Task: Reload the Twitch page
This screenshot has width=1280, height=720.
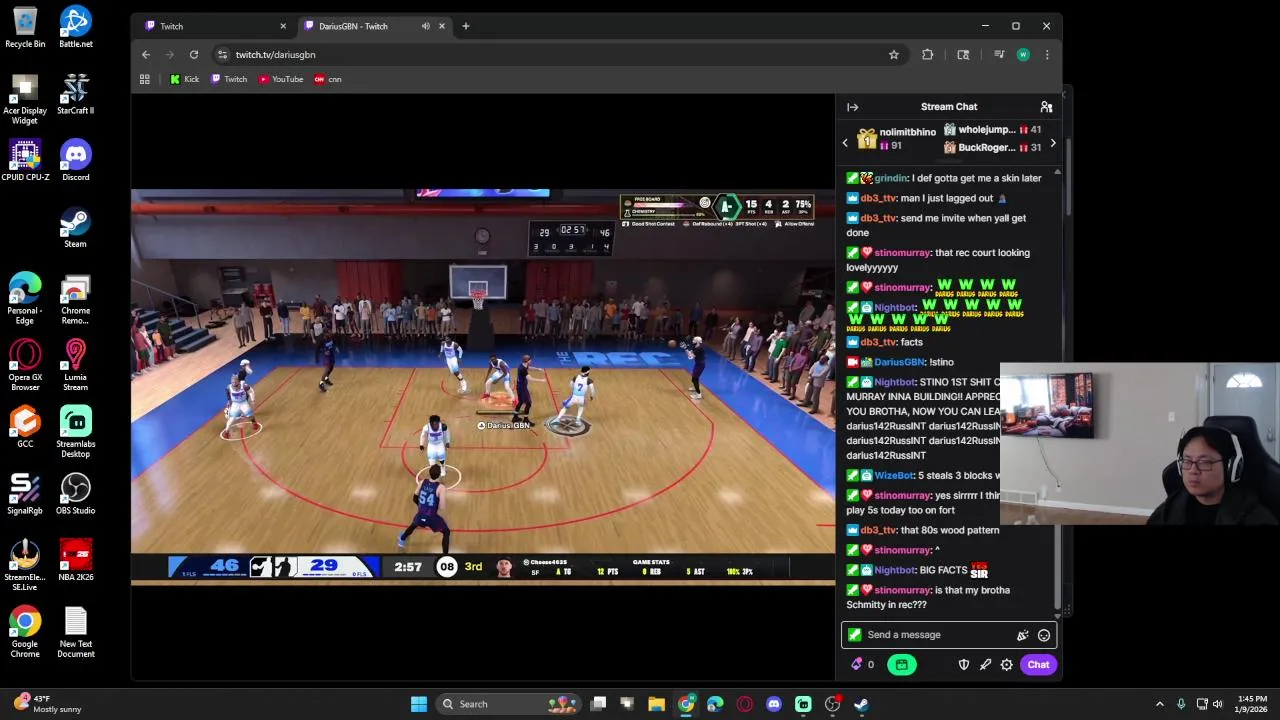Action: click(194, 55)
